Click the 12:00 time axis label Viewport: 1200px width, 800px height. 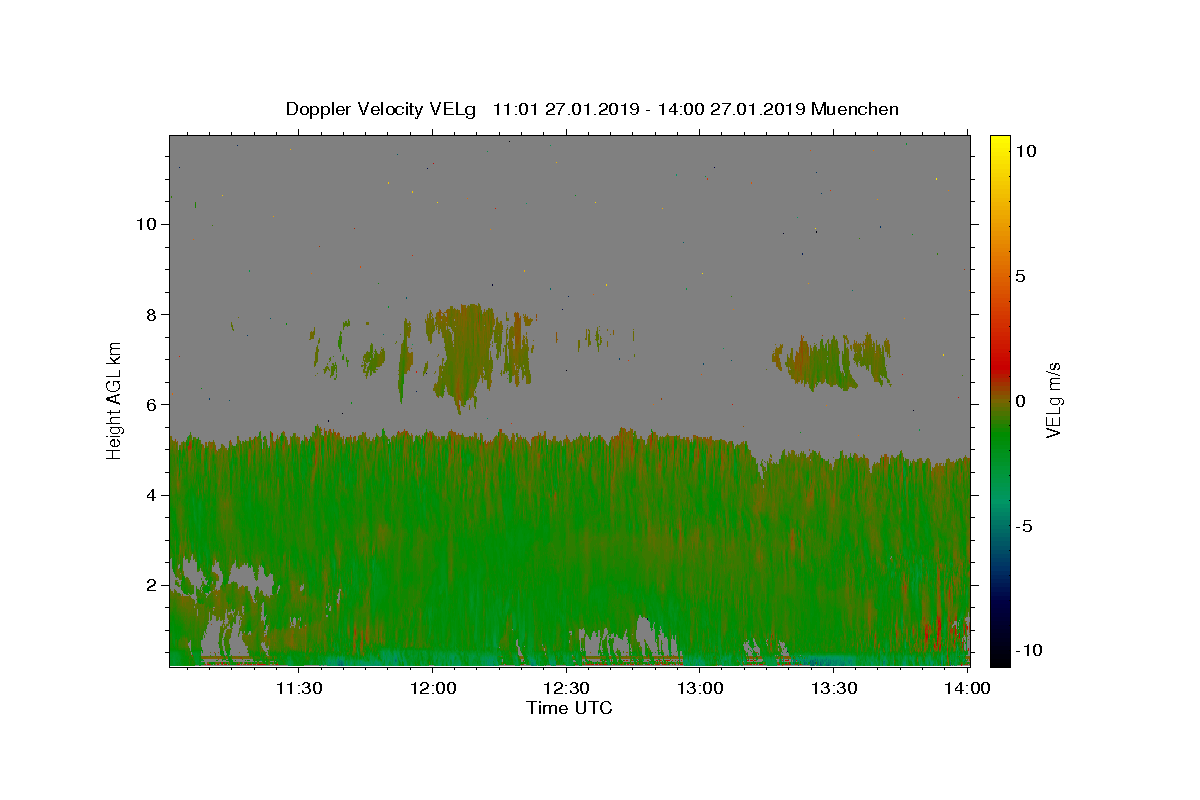tap(432, 688)
